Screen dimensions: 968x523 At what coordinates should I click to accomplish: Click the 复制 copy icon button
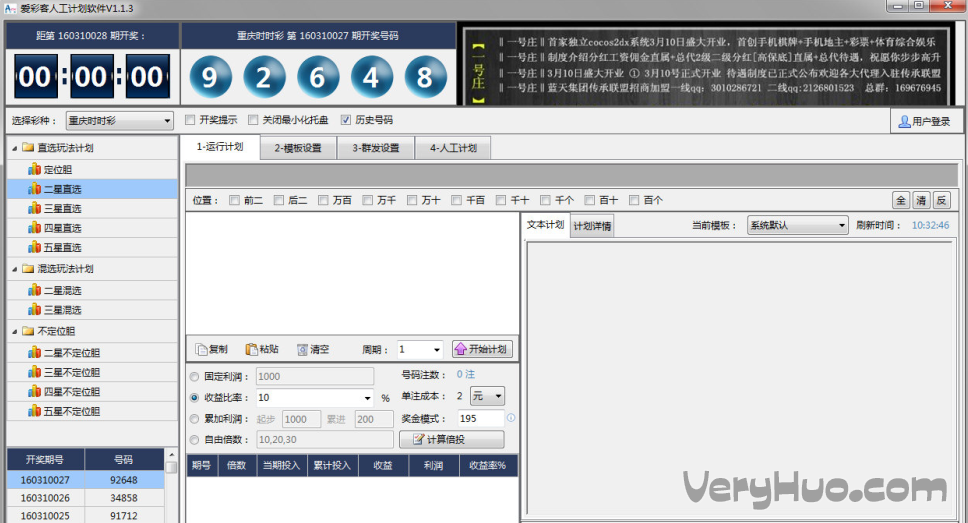(211, 349)
